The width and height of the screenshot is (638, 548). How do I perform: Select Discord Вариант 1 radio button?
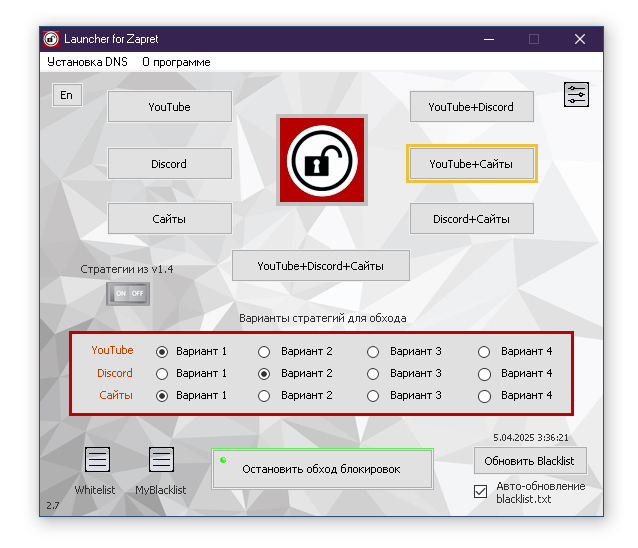click(162, 373)
